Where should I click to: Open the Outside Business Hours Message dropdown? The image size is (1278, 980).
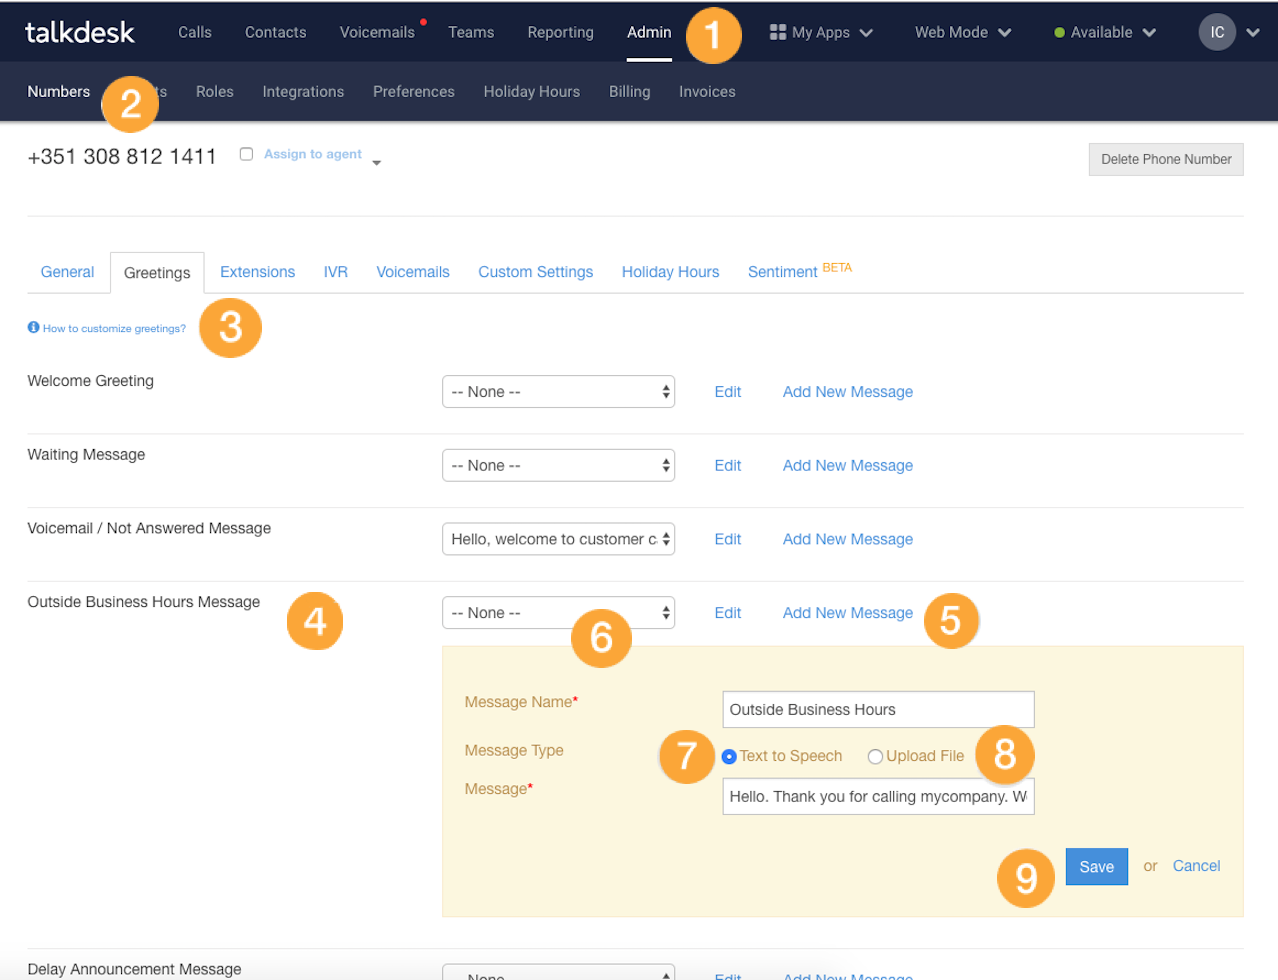558,613
